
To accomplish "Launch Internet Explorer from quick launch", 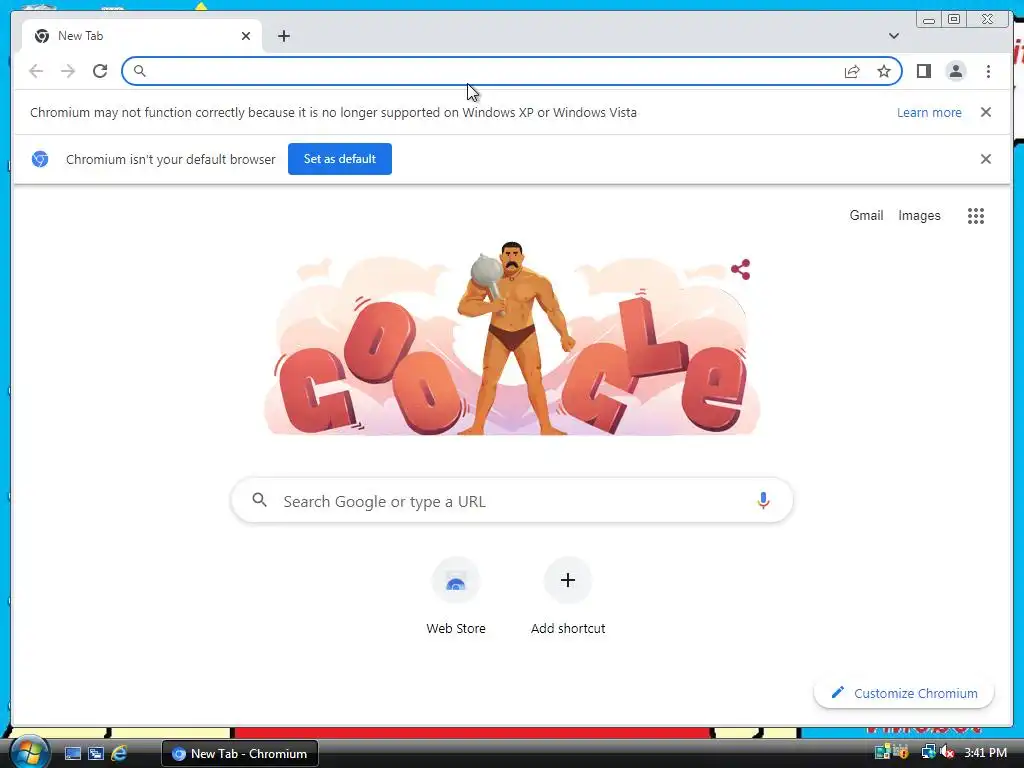I will 119,754.
